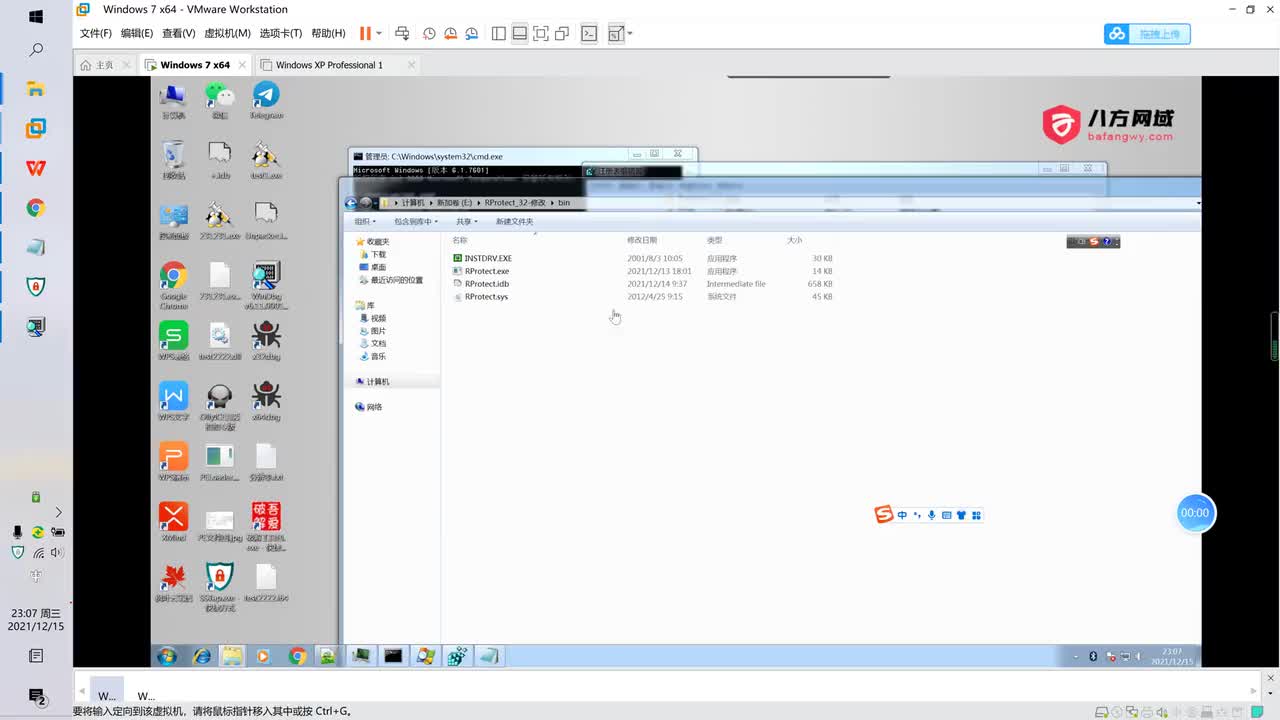Screen dimensions: 1280x720
Task: Open the console view toolbar icon
Action: (589, 33)
